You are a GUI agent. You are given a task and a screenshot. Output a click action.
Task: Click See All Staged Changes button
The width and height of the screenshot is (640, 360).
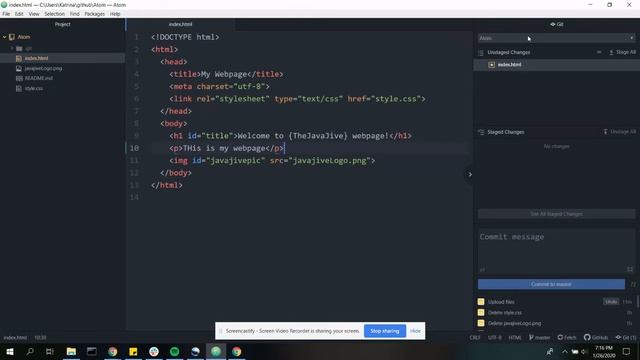tap(557, 214)
